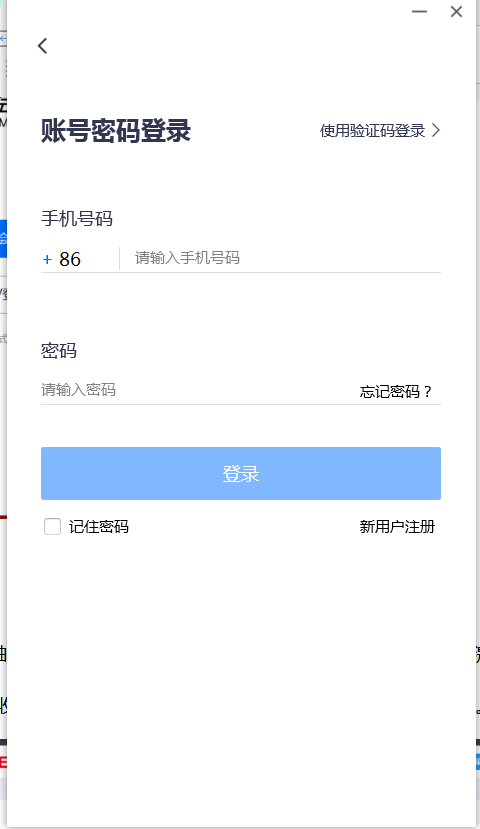Tick the 记住密码 checkbox
This screenshot has height=829, width=480.
pyautogui.click(x=52, y=527)
